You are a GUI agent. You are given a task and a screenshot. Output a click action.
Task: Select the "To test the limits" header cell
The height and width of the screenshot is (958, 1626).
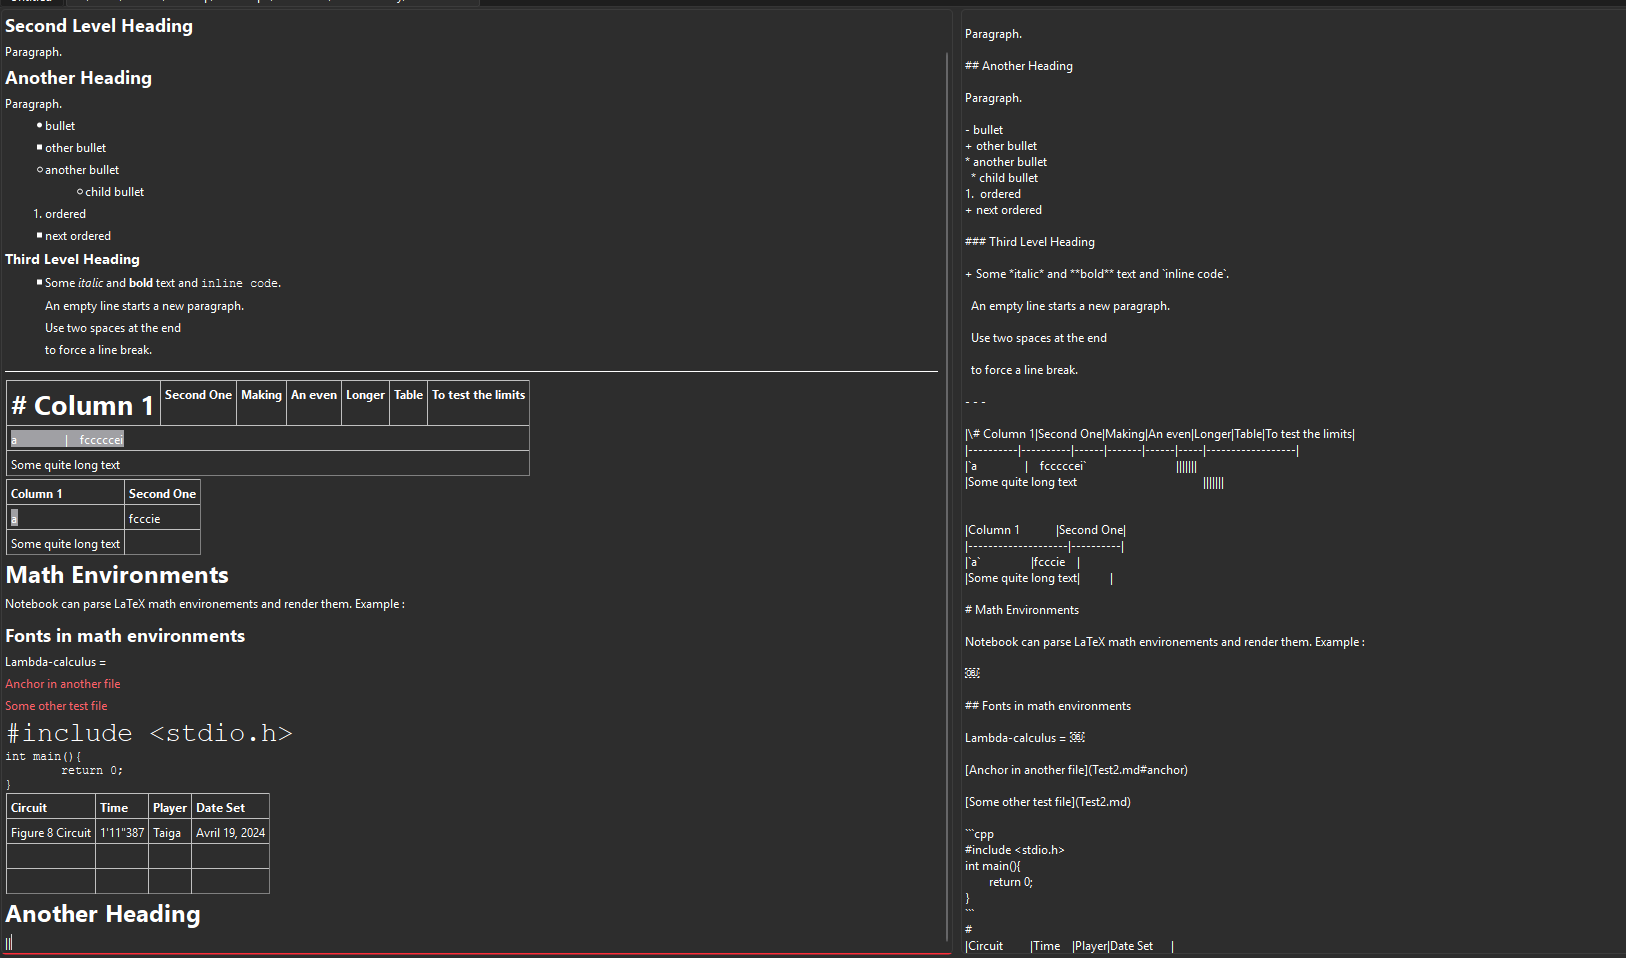(x=478, y=395)
